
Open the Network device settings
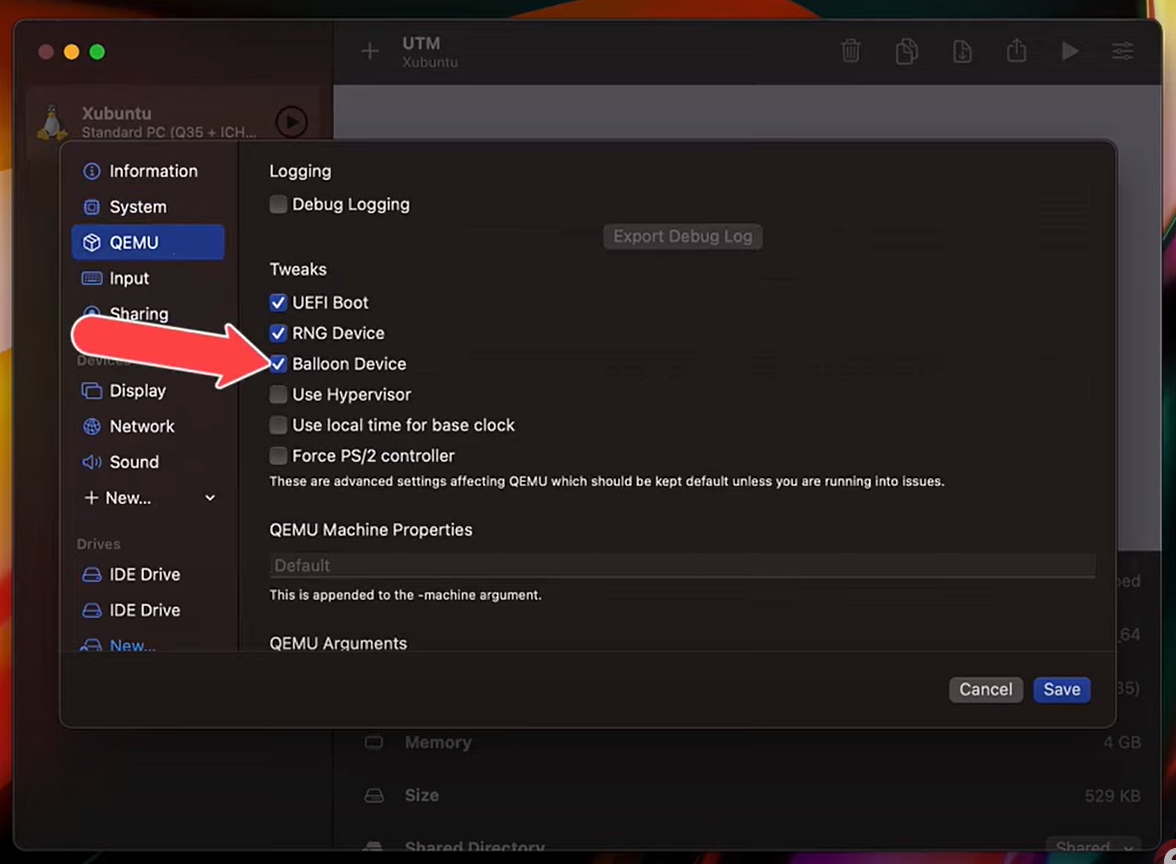pos(148,426)
